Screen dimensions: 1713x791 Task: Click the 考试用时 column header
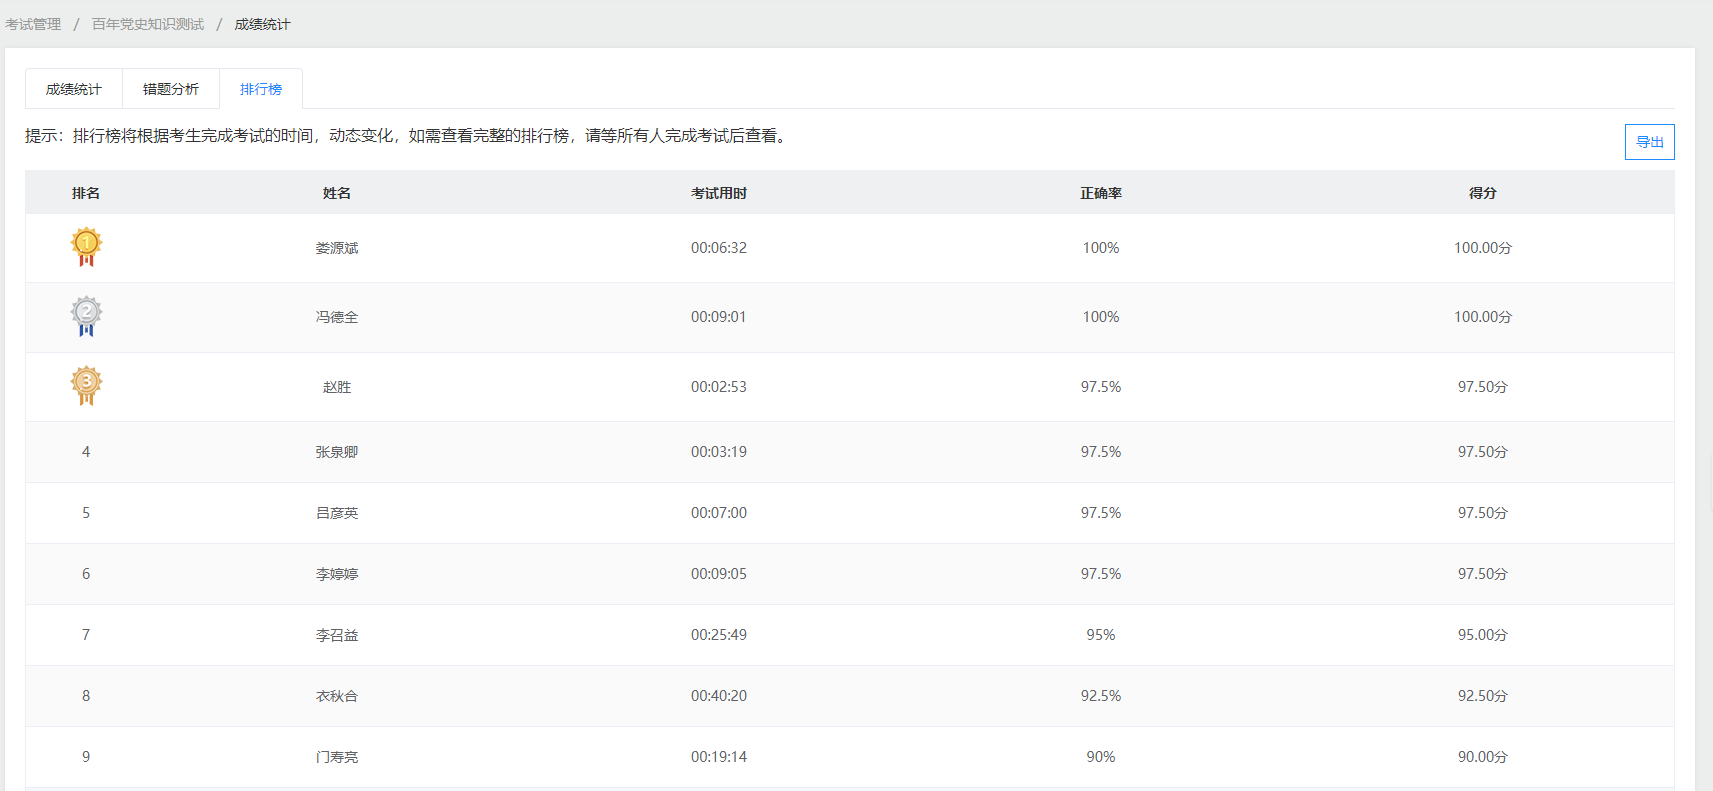click(718, 193)
